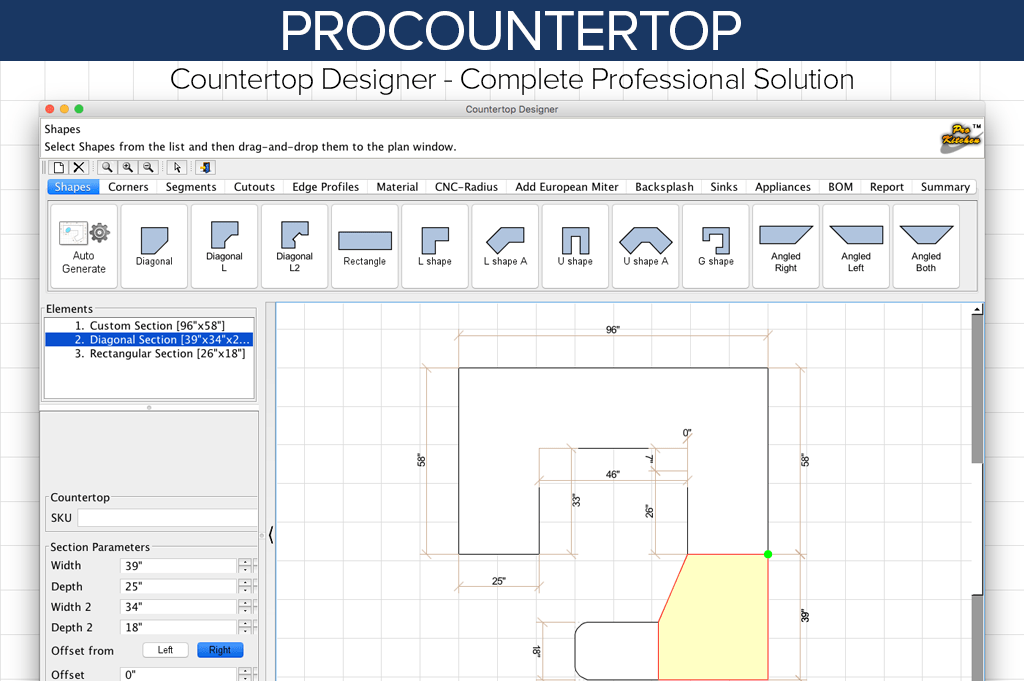Screen dimensions: 1024x681
Task: Decrease Depth 2 with its stepper
Action: tap(243, 631)
